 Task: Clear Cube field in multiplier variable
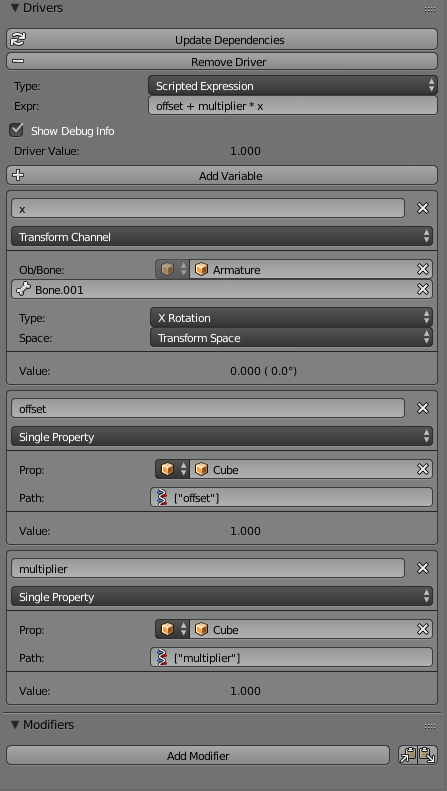[x=423, y=630]
